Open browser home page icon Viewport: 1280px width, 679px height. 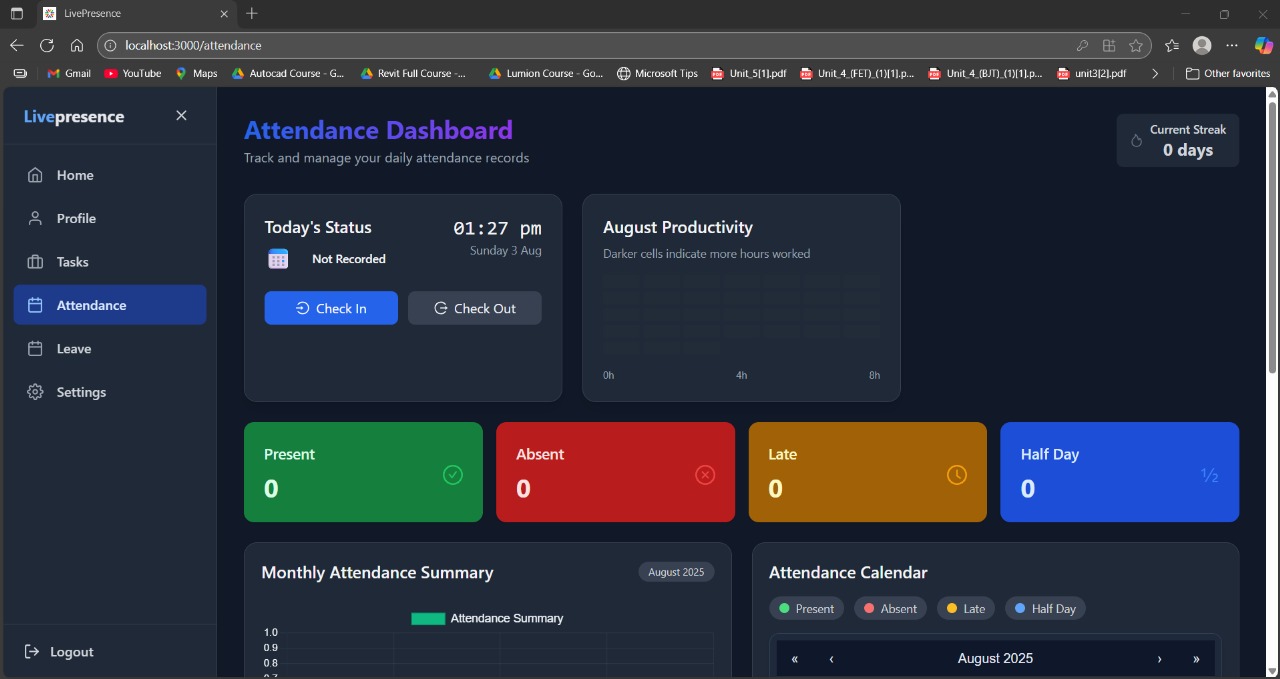click(x=77, y=46)
